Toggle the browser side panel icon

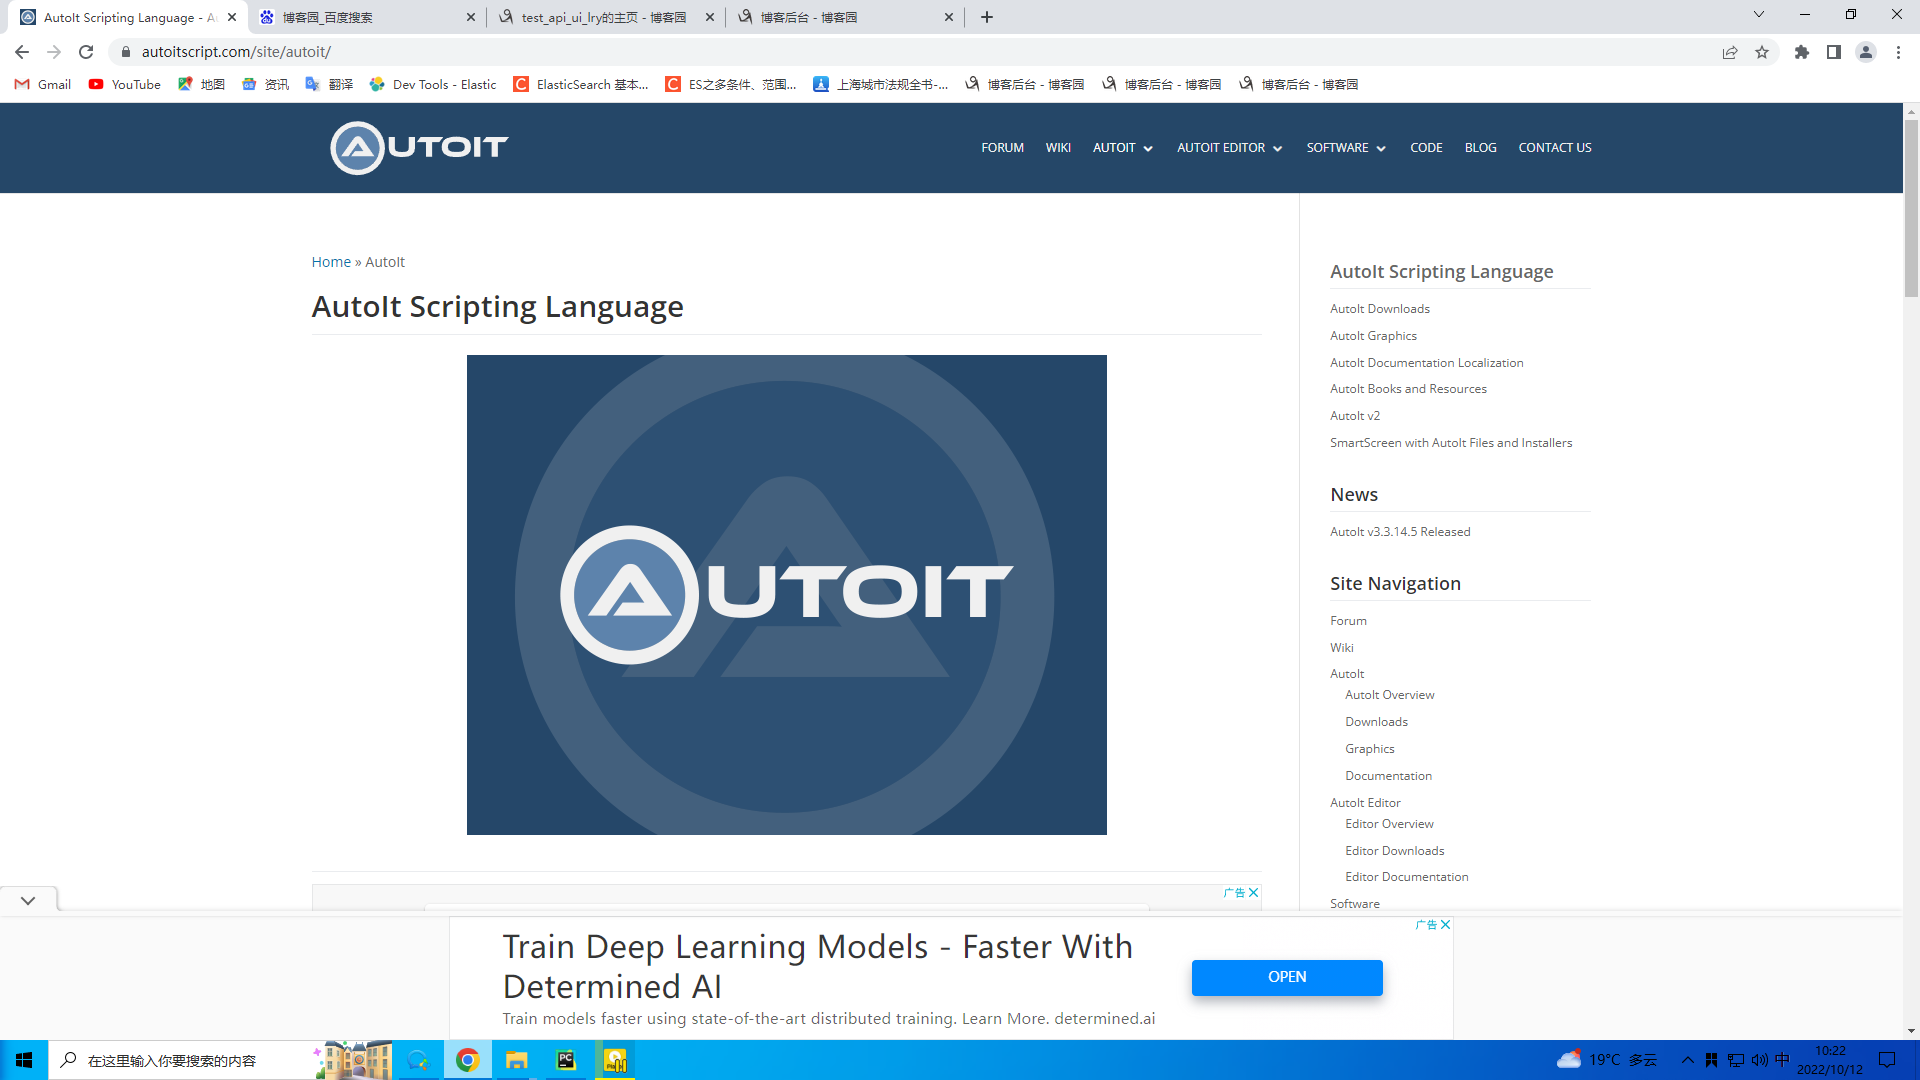[x=1834, y=52]
